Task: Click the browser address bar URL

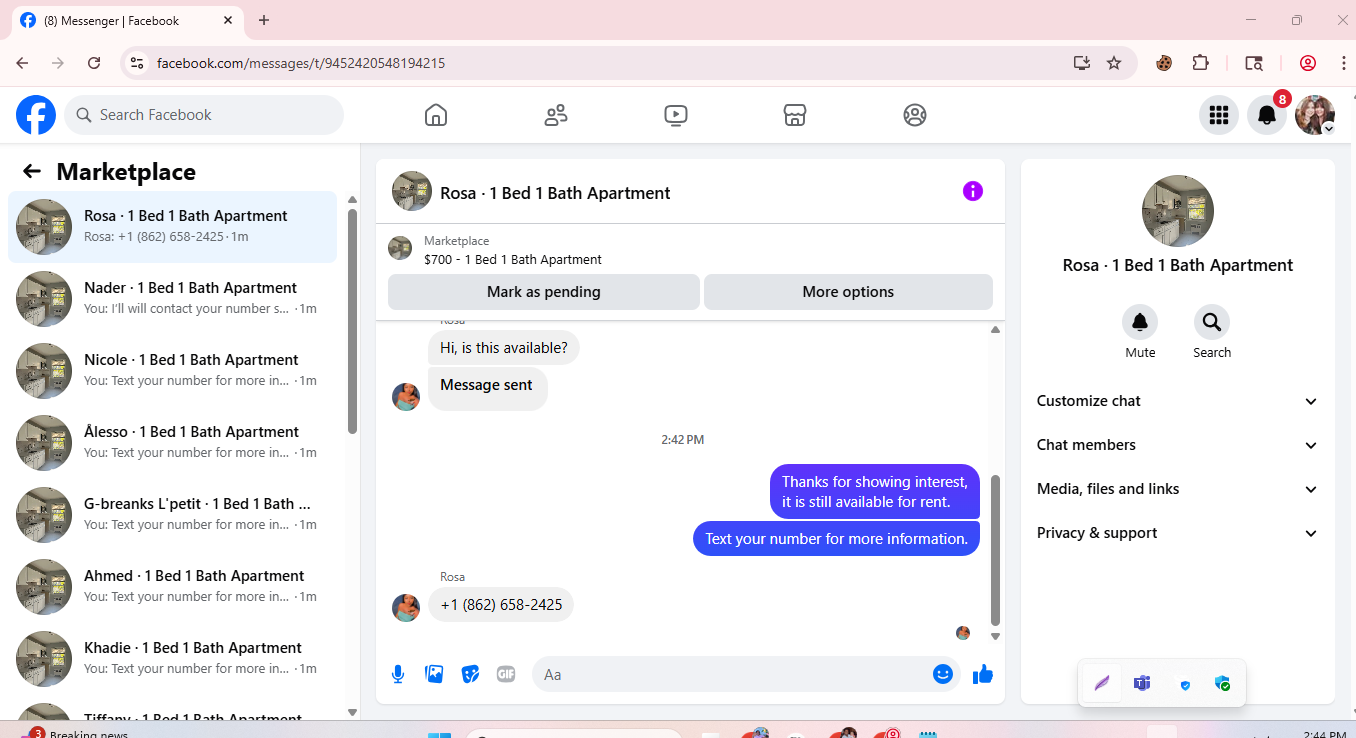Action: [301, 63]
